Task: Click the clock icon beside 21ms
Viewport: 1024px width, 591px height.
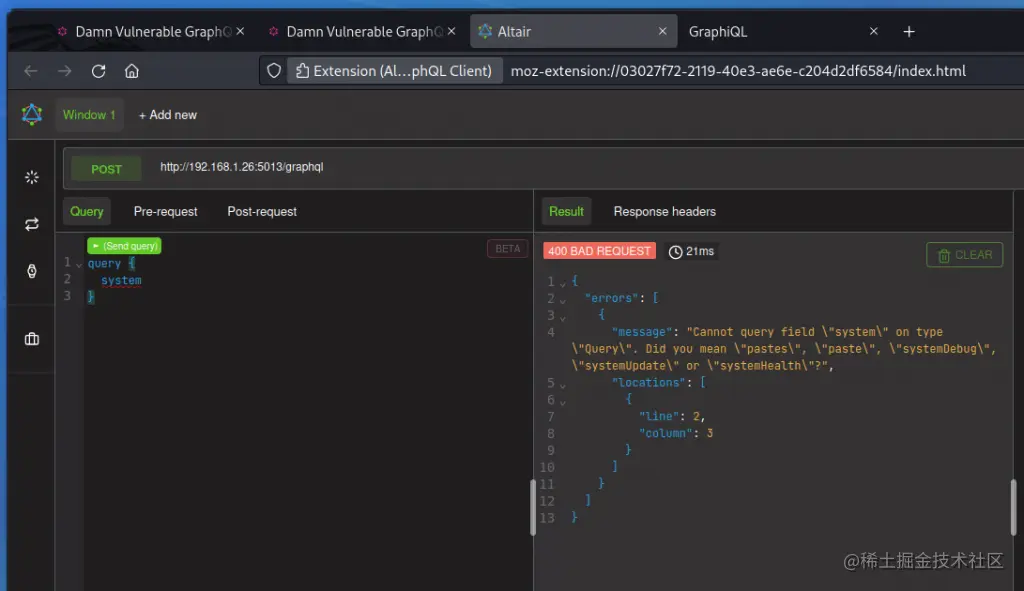Action: coord(675,252)
